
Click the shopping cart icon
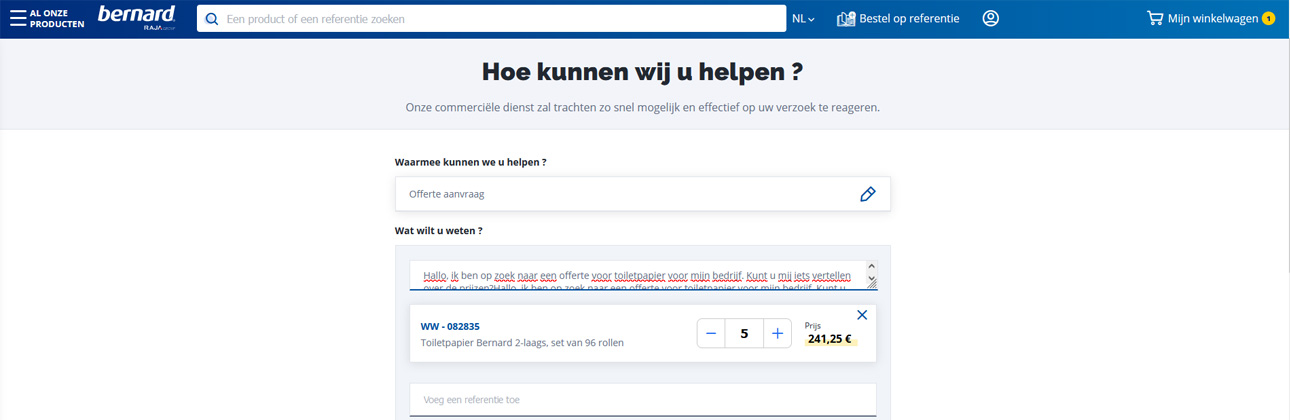(x=1155, y=18)
